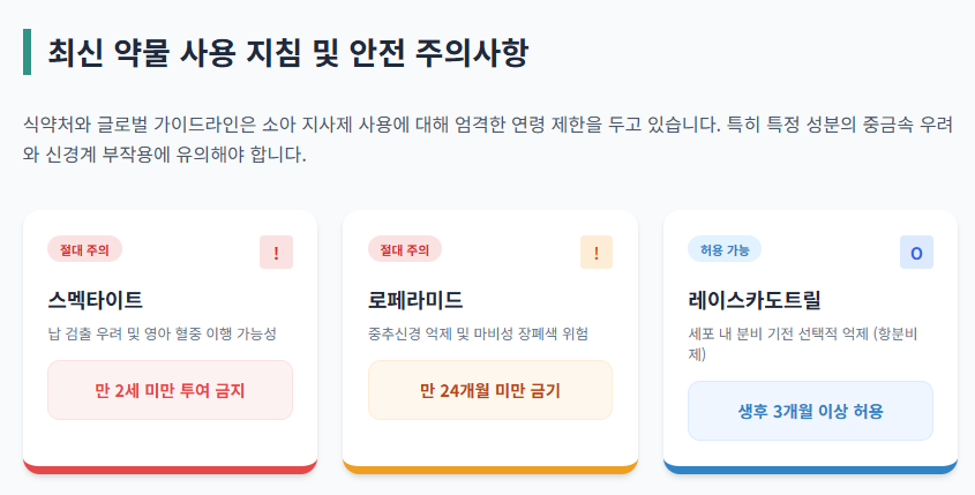The height and width of the screenshot is (495, 975).
Task: Open the 로페라미드 card title
Action: point(415,300)
